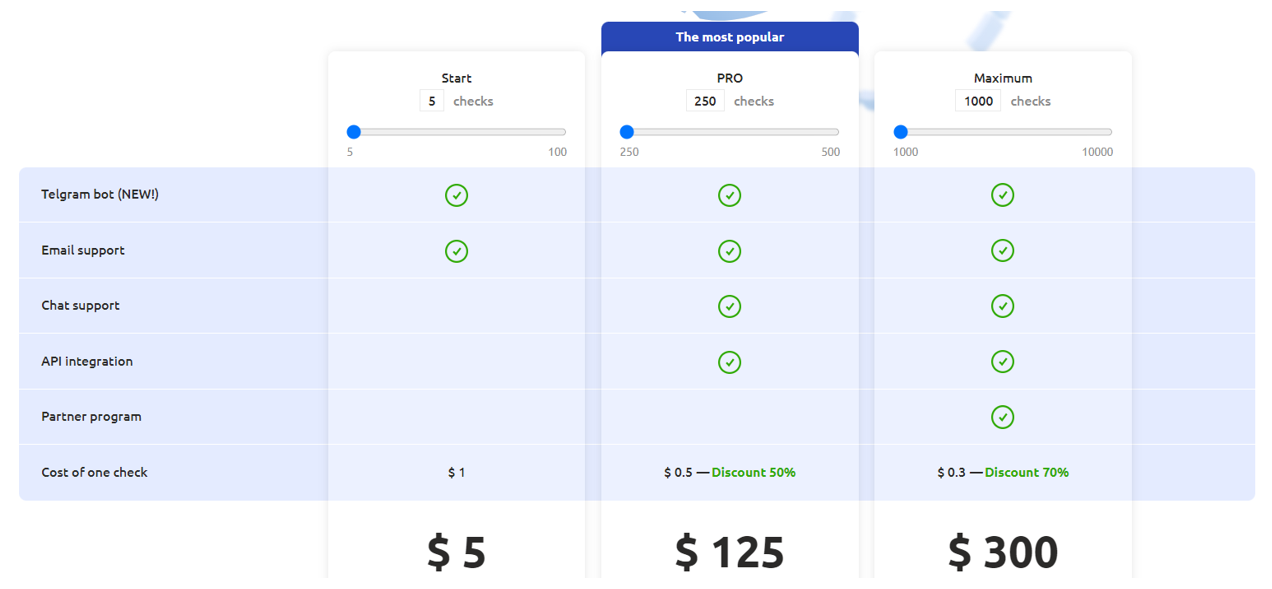Click the Email support checkmark under Start

[x=456, y=251]
